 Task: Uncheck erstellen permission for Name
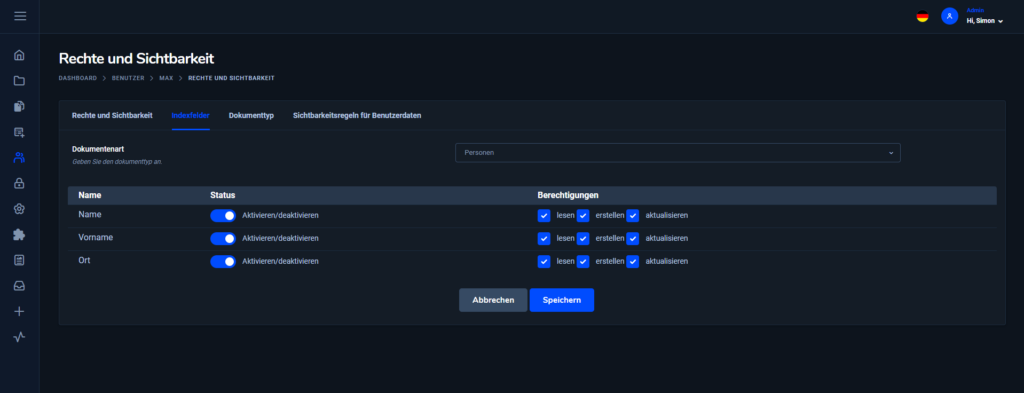(583, 215)
